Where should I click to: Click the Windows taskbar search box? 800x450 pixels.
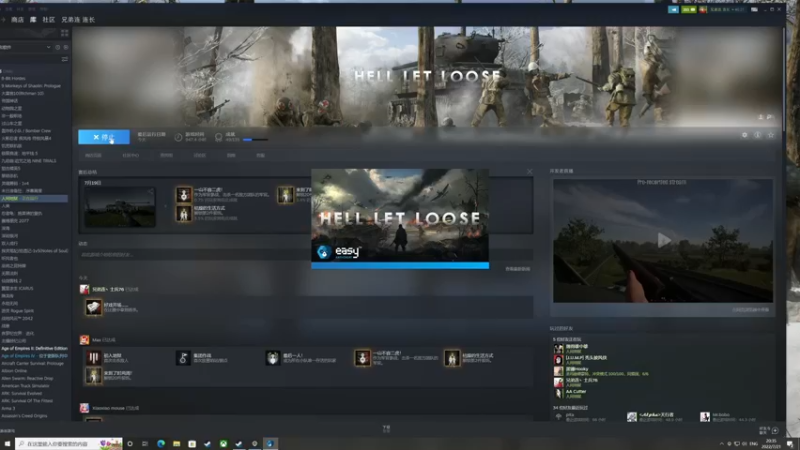[69, 444]
